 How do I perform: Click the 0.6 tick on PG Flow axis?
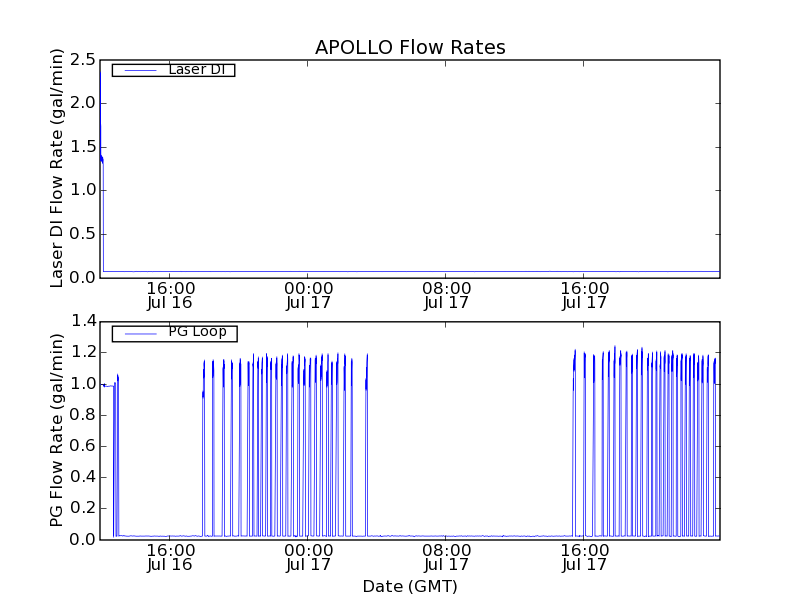(82, 446)
